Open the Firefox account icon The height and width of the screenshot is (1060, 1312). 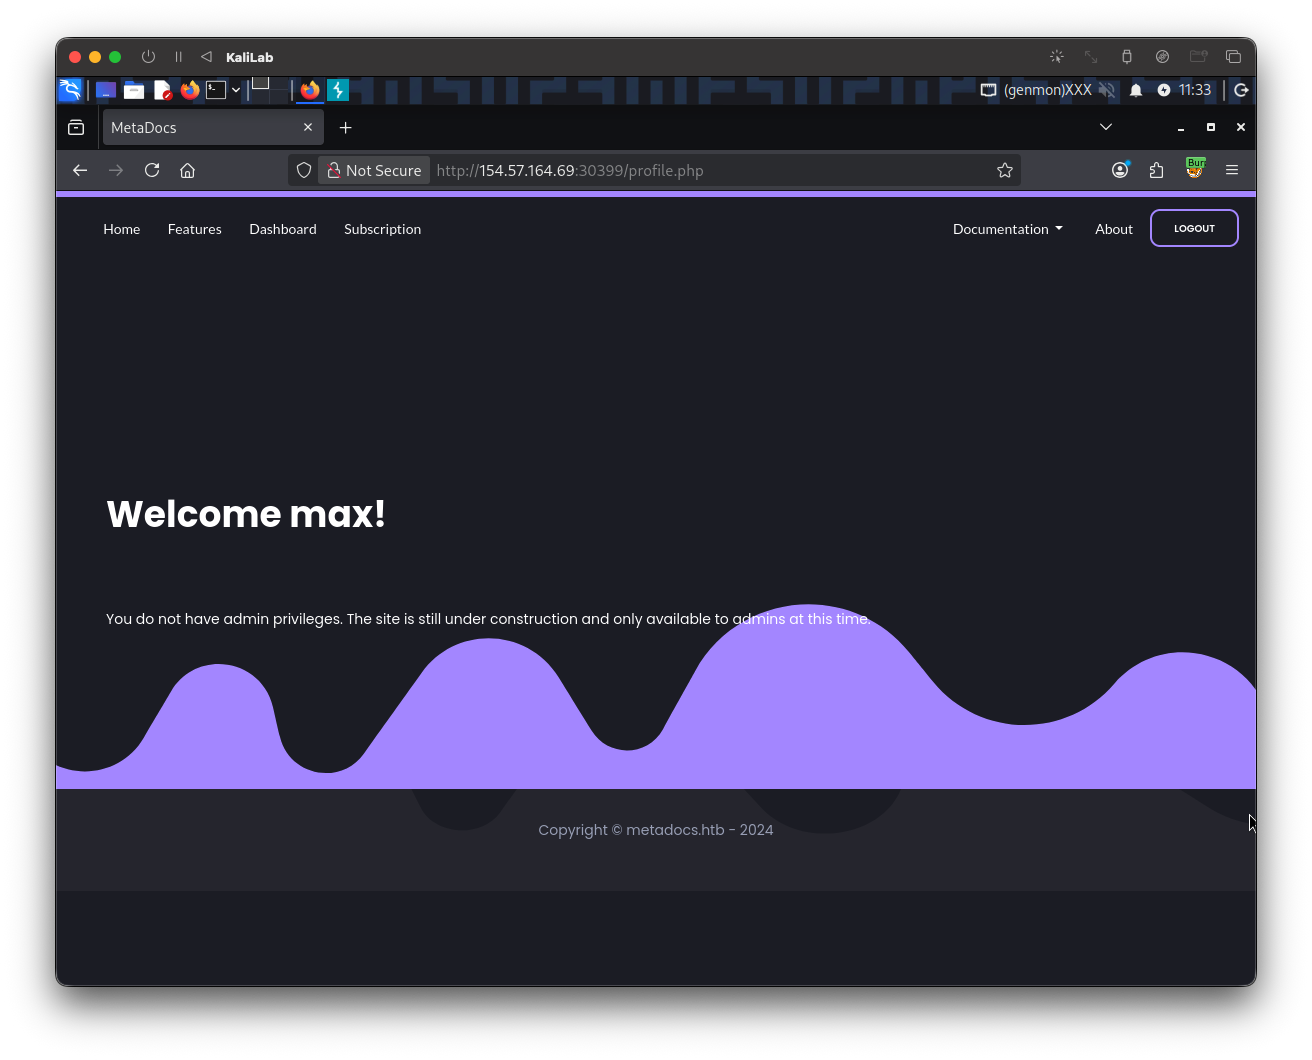(x=1120, y=170)
